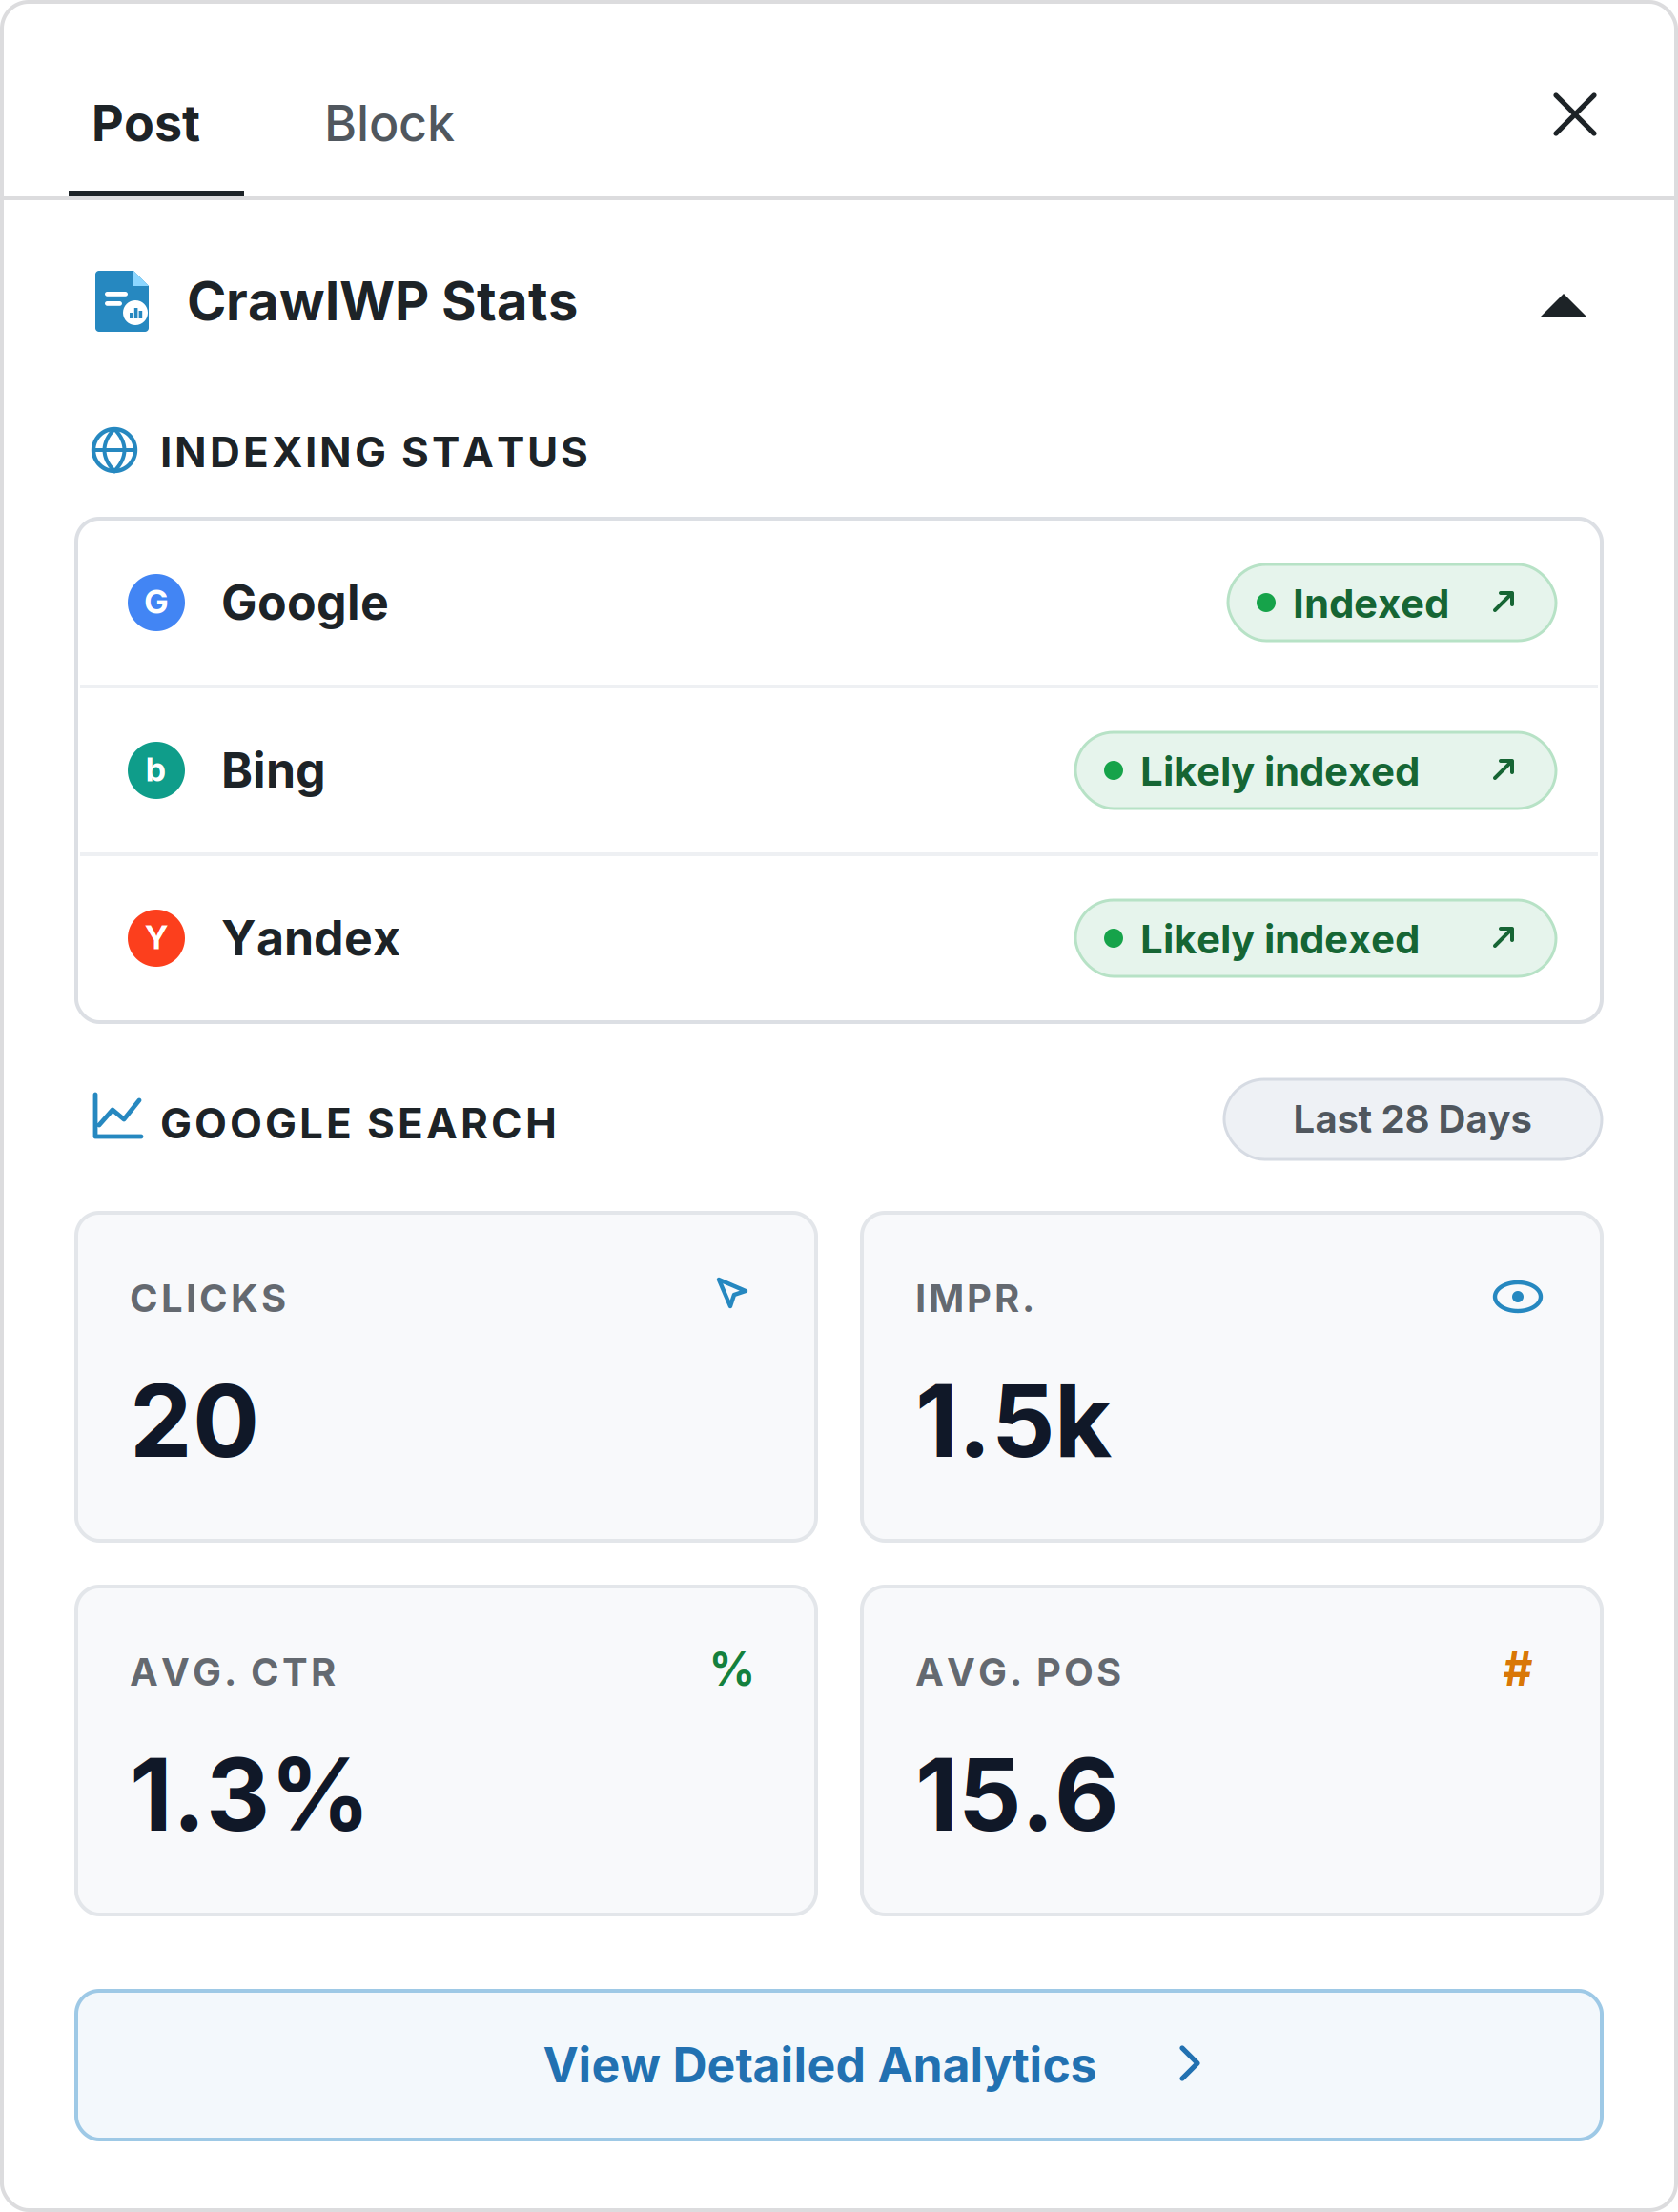Click the AVG. CTR card label
The width and height of the screenshot is (1678, 2212).
(x=234, y=1673)
